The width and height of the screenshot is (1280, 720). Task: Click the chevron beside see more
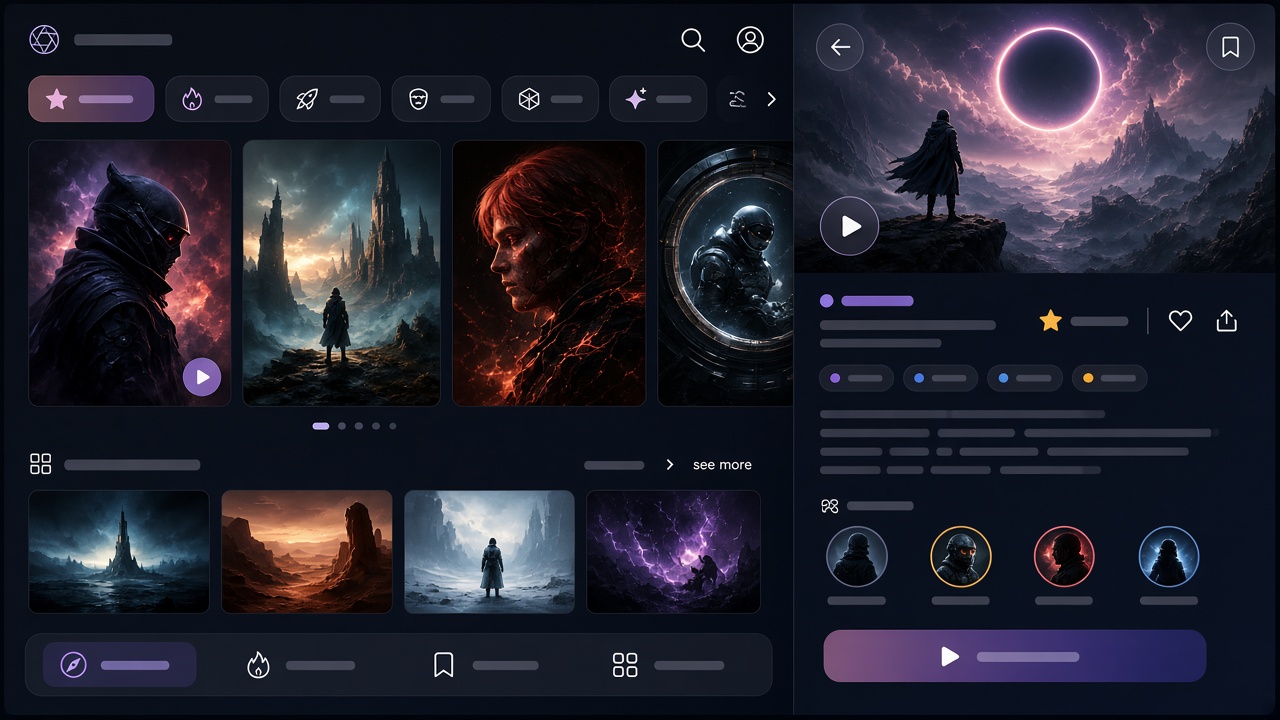(670, 465)
